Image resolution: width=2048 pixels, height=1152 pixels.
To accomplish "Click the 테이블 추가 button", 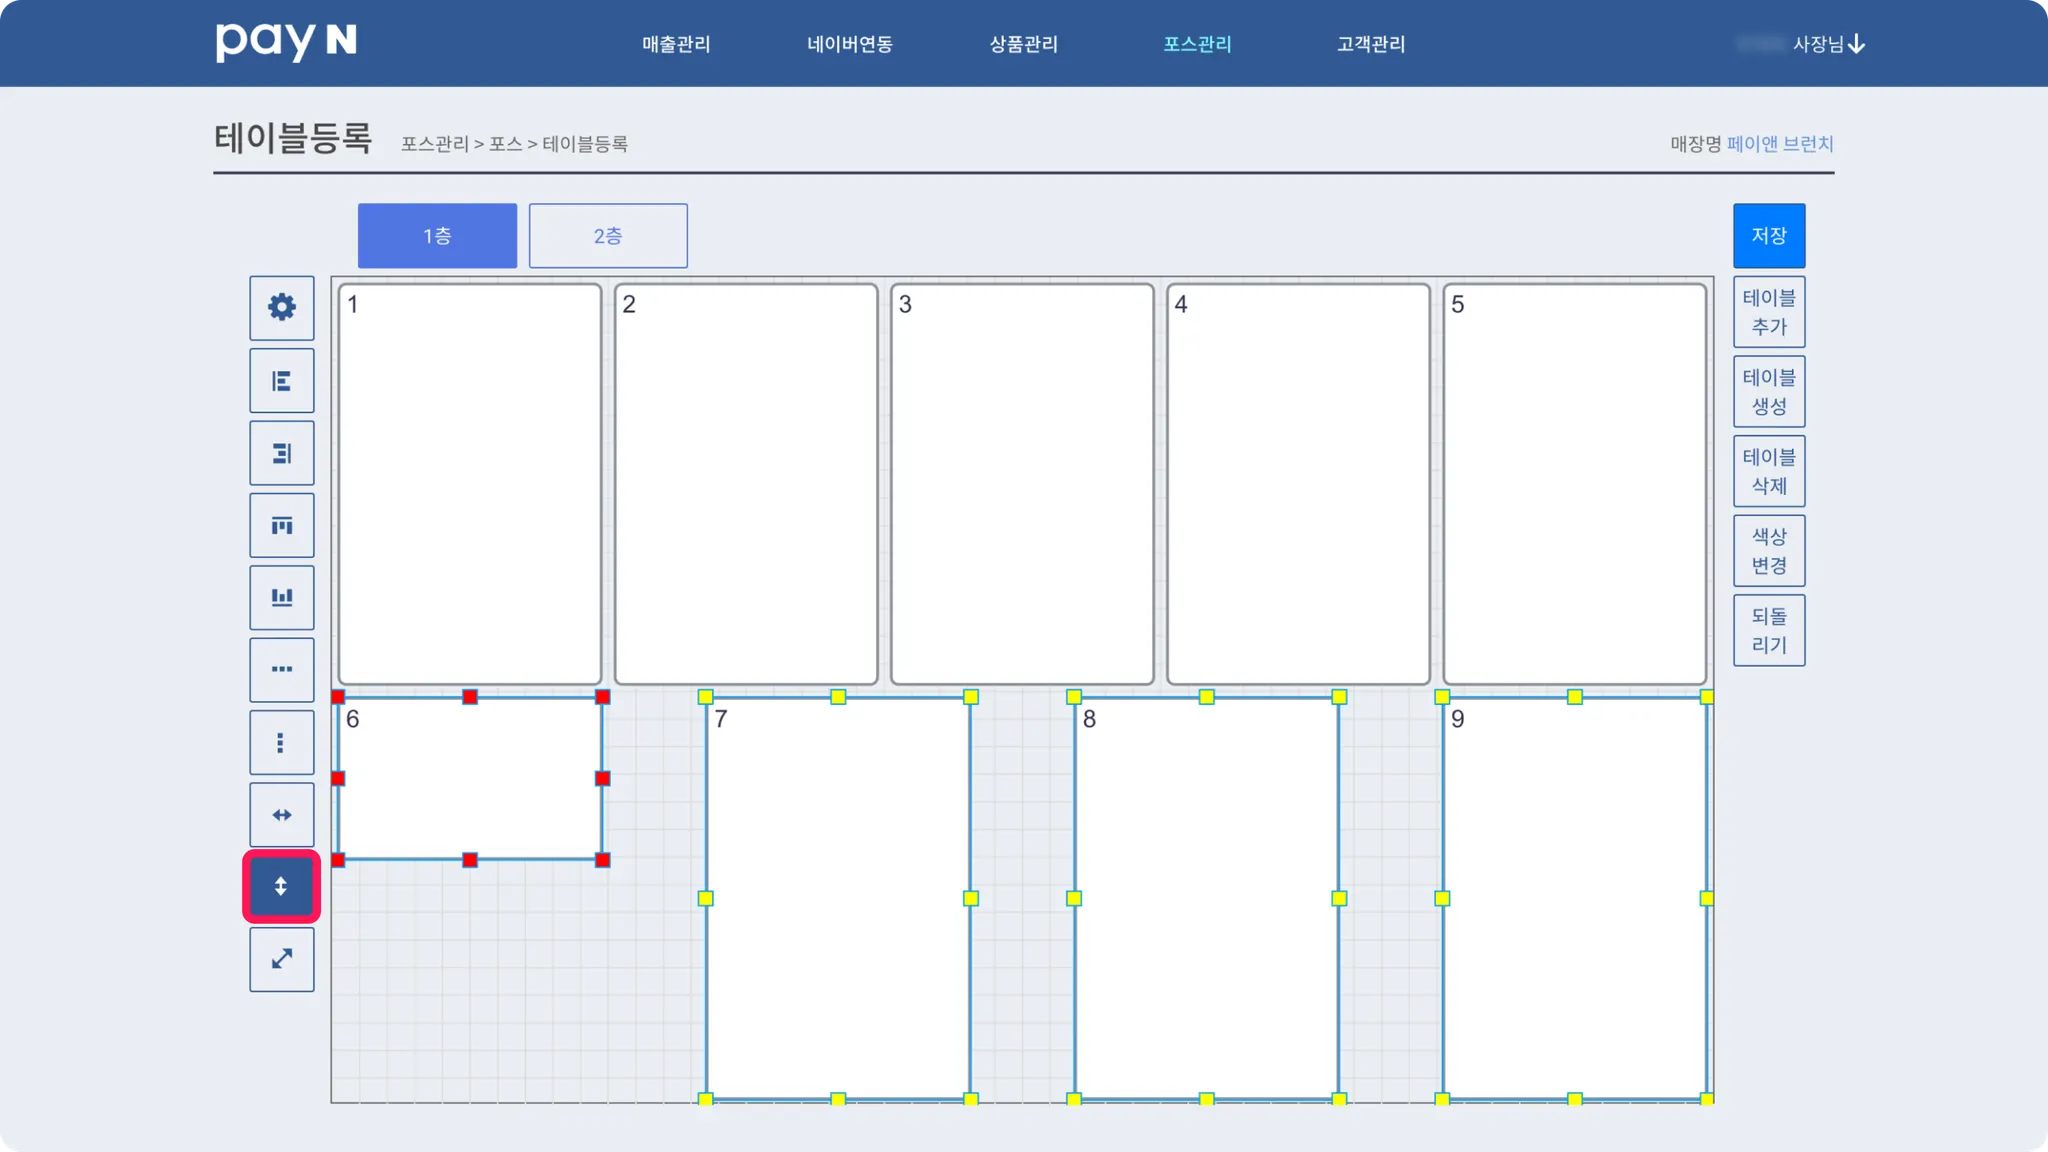I will click(1768, 312).
